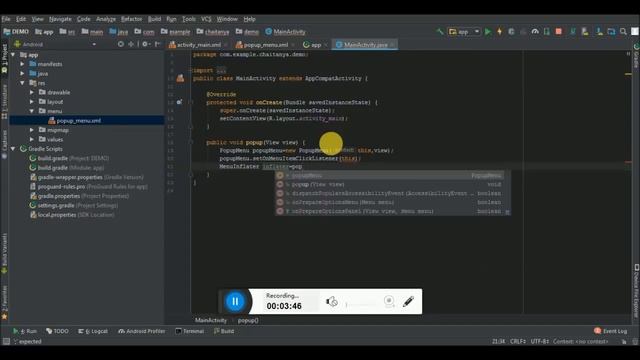Expand the java folder
The height and width of the screenshot is (360, 640).
(22, 73)
